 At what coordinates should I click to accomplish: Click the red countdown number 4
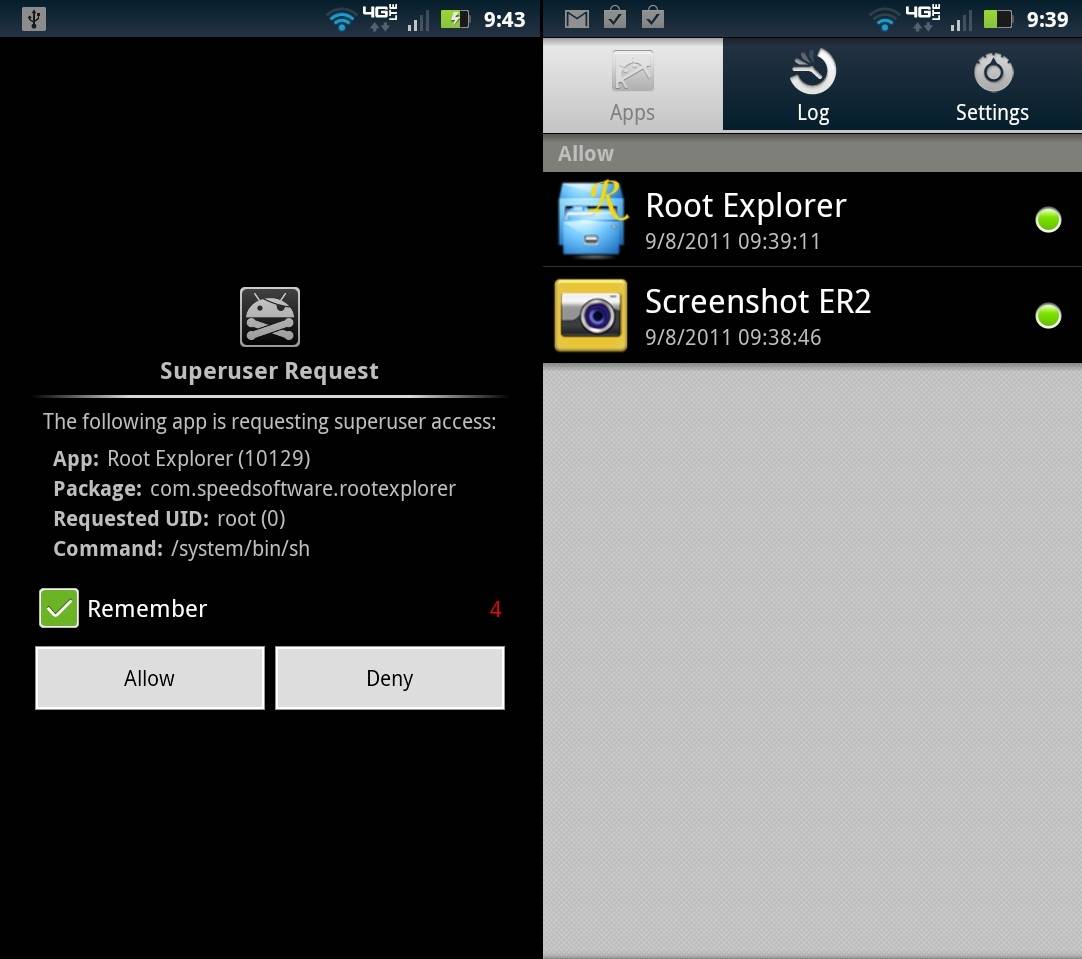point(495,609)
